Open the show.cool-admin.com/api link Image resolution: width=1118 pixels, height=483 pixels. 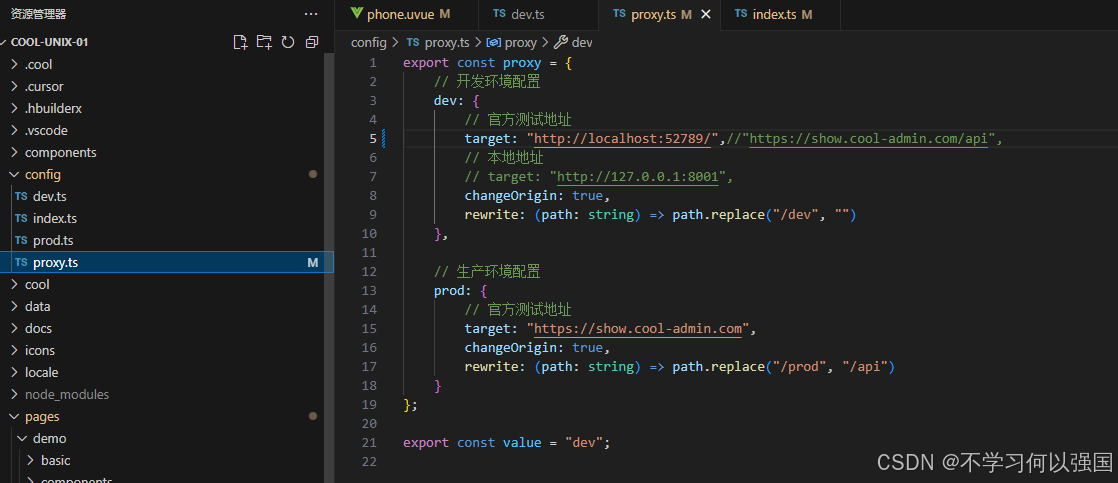(868, 138)
